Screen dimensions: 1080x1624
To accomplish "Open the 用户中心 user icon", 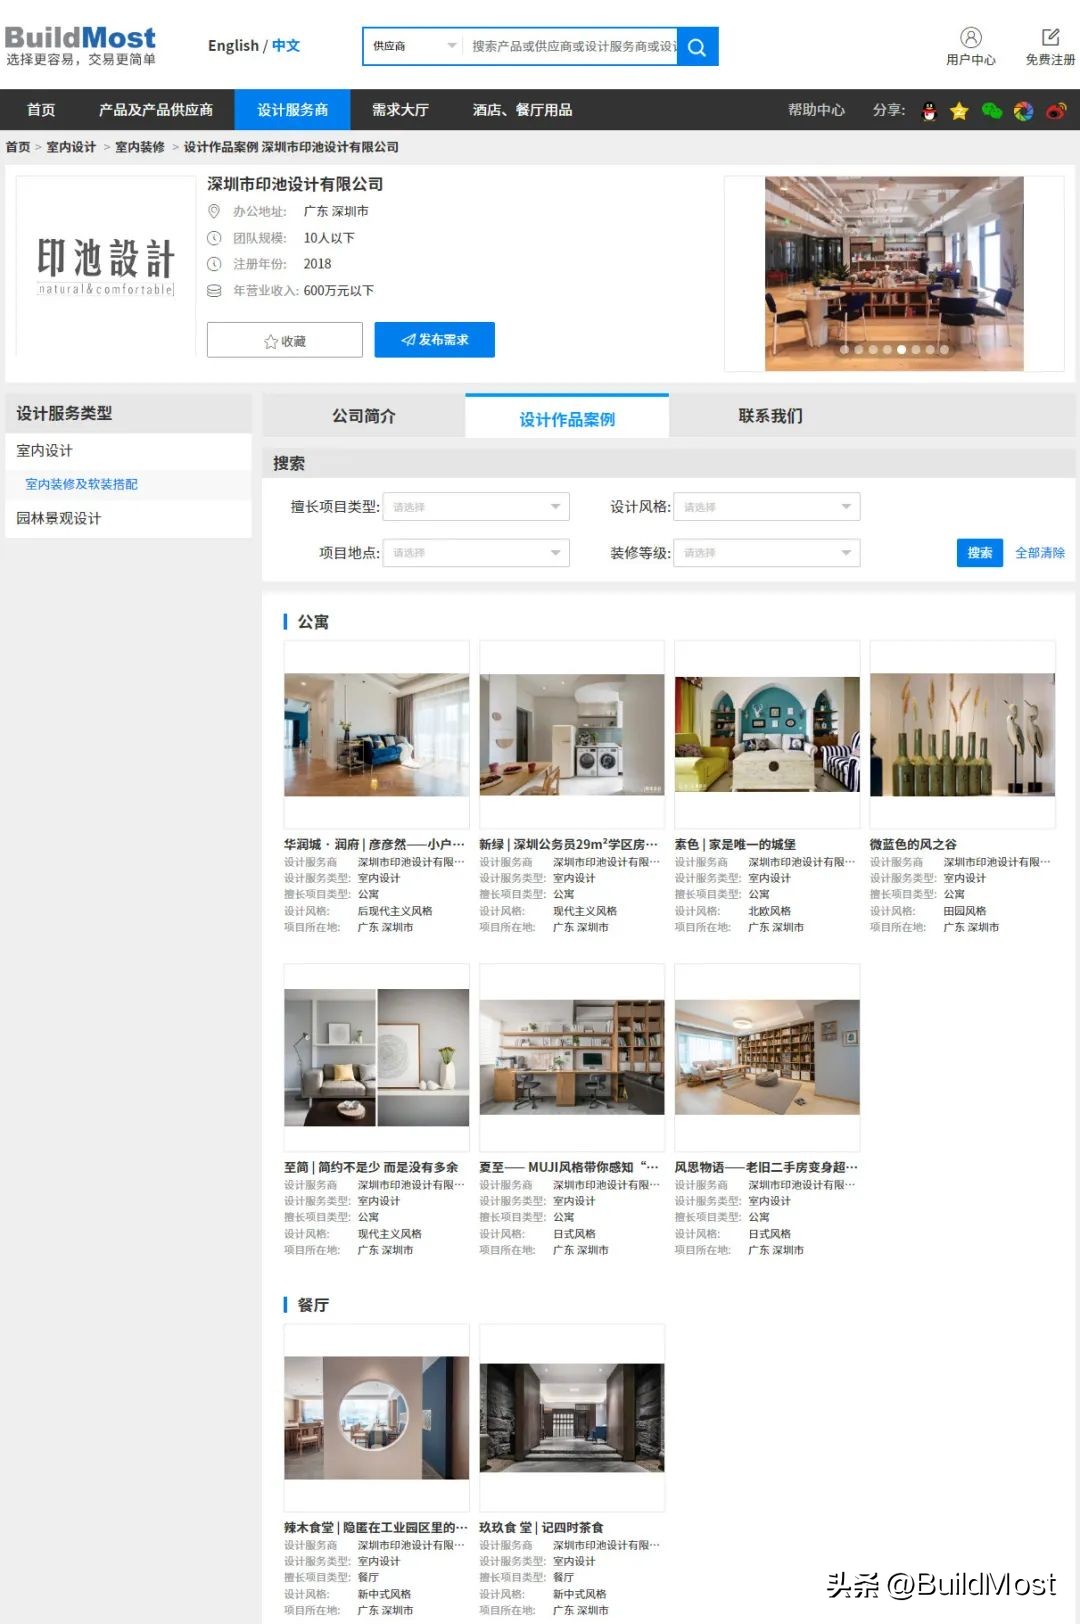I will click(x=970, y=38).
